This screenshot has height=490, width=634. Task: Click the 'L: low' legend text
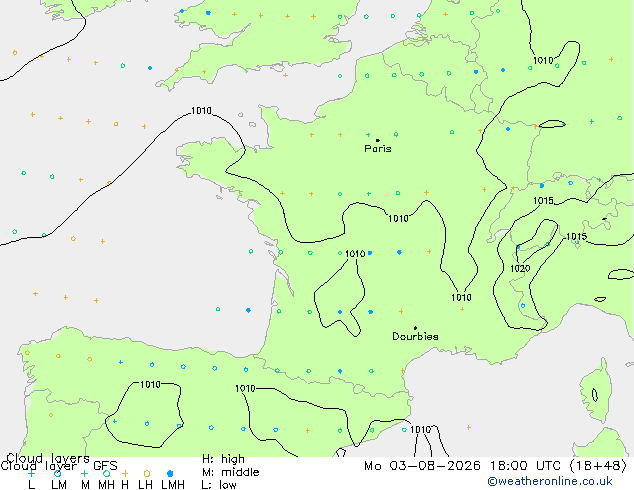click(x=219, y=485)
